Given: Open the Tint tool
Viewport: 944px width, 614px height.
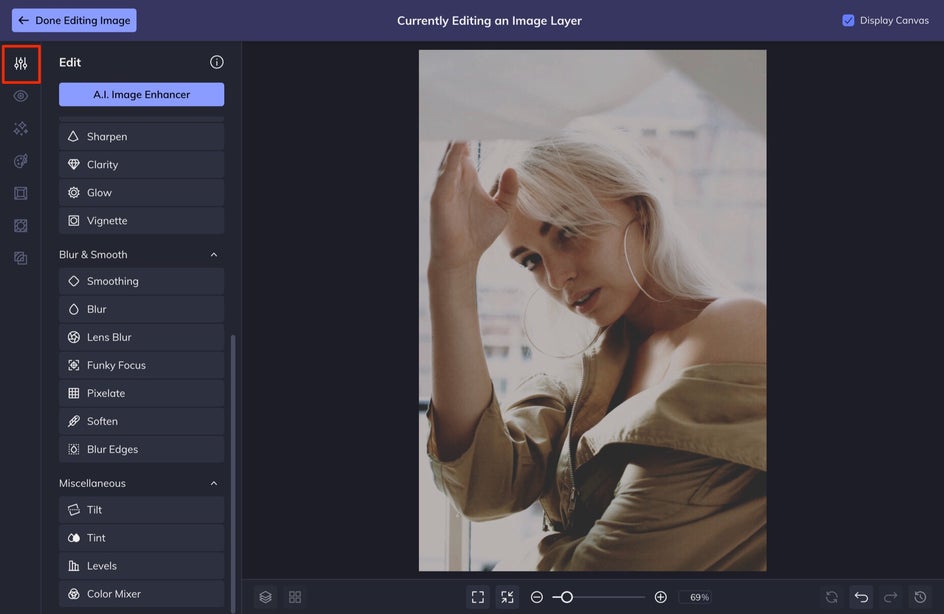Looking at the screenshot, I should pyautogui.click(x=141, y=538).
